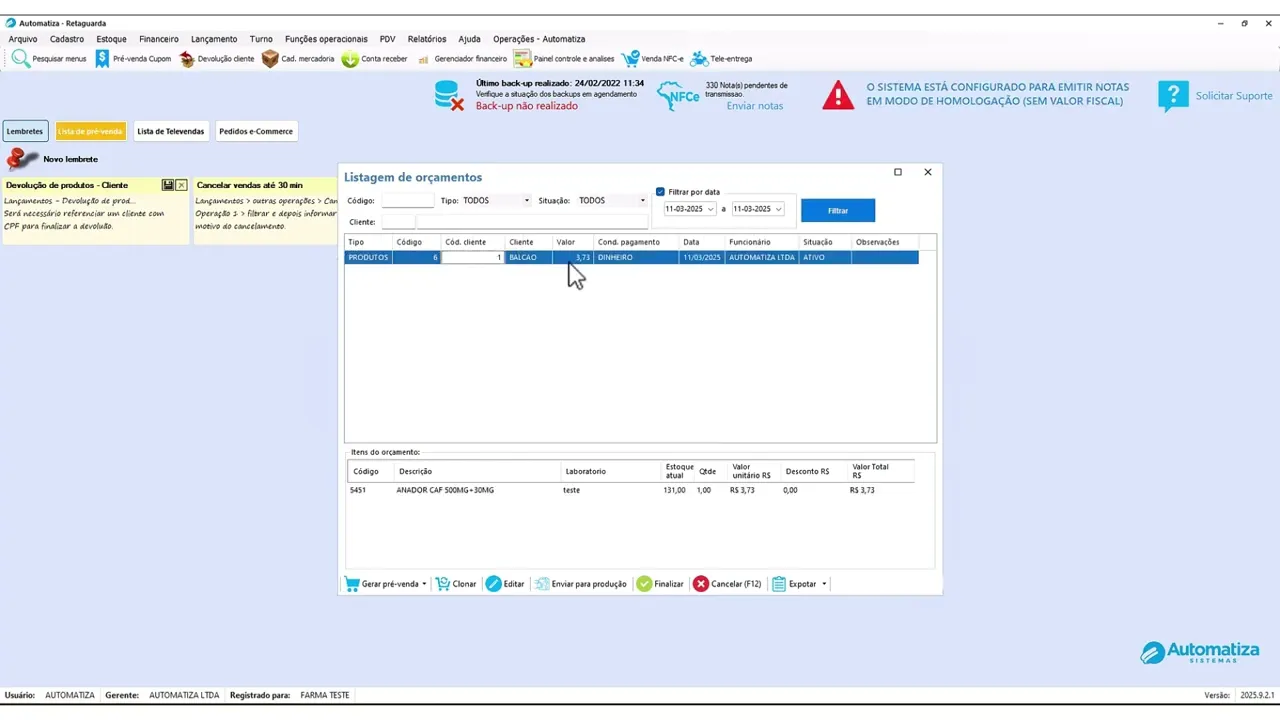Open the Estoque menu
Viewport: 1280px width, 720px height.
[x=111, y=39]
